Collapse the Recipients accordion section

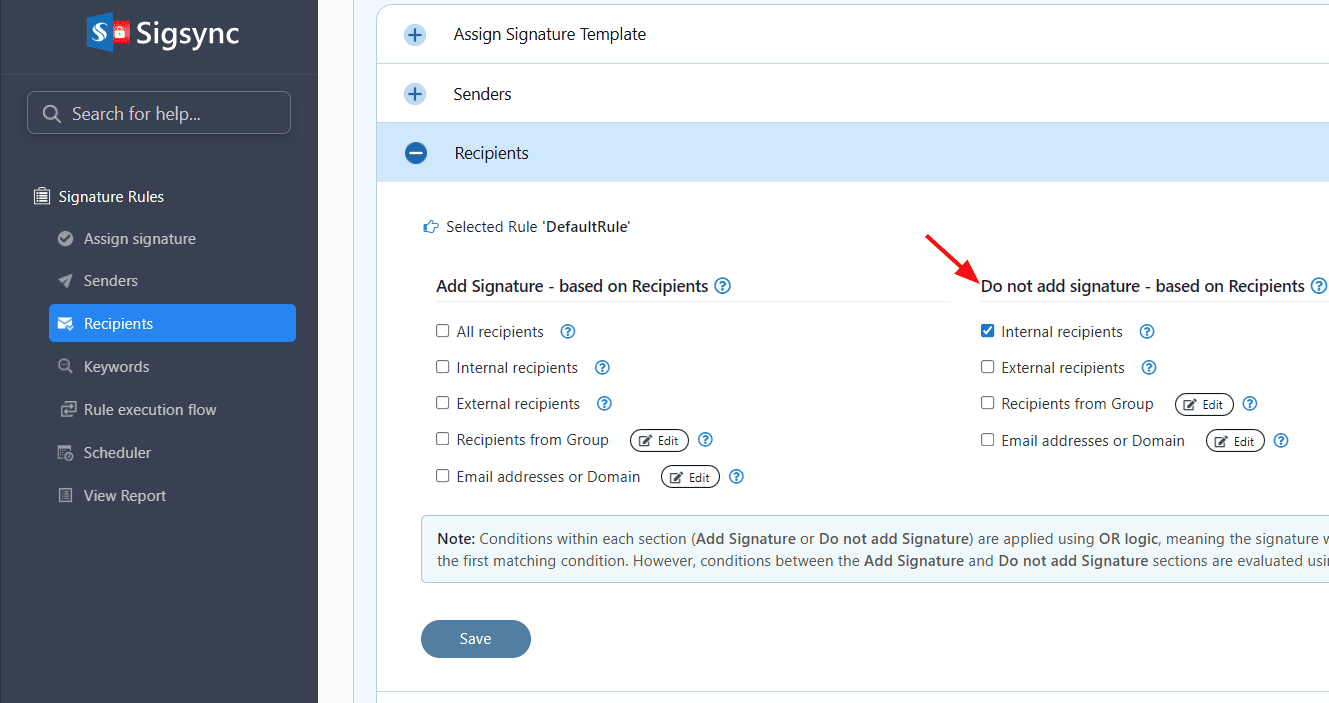(415, 153)
